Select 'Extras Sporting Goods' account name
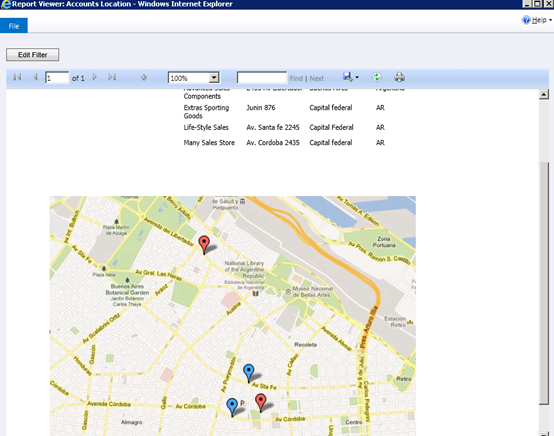554x436 pixels. pos(206,112)
